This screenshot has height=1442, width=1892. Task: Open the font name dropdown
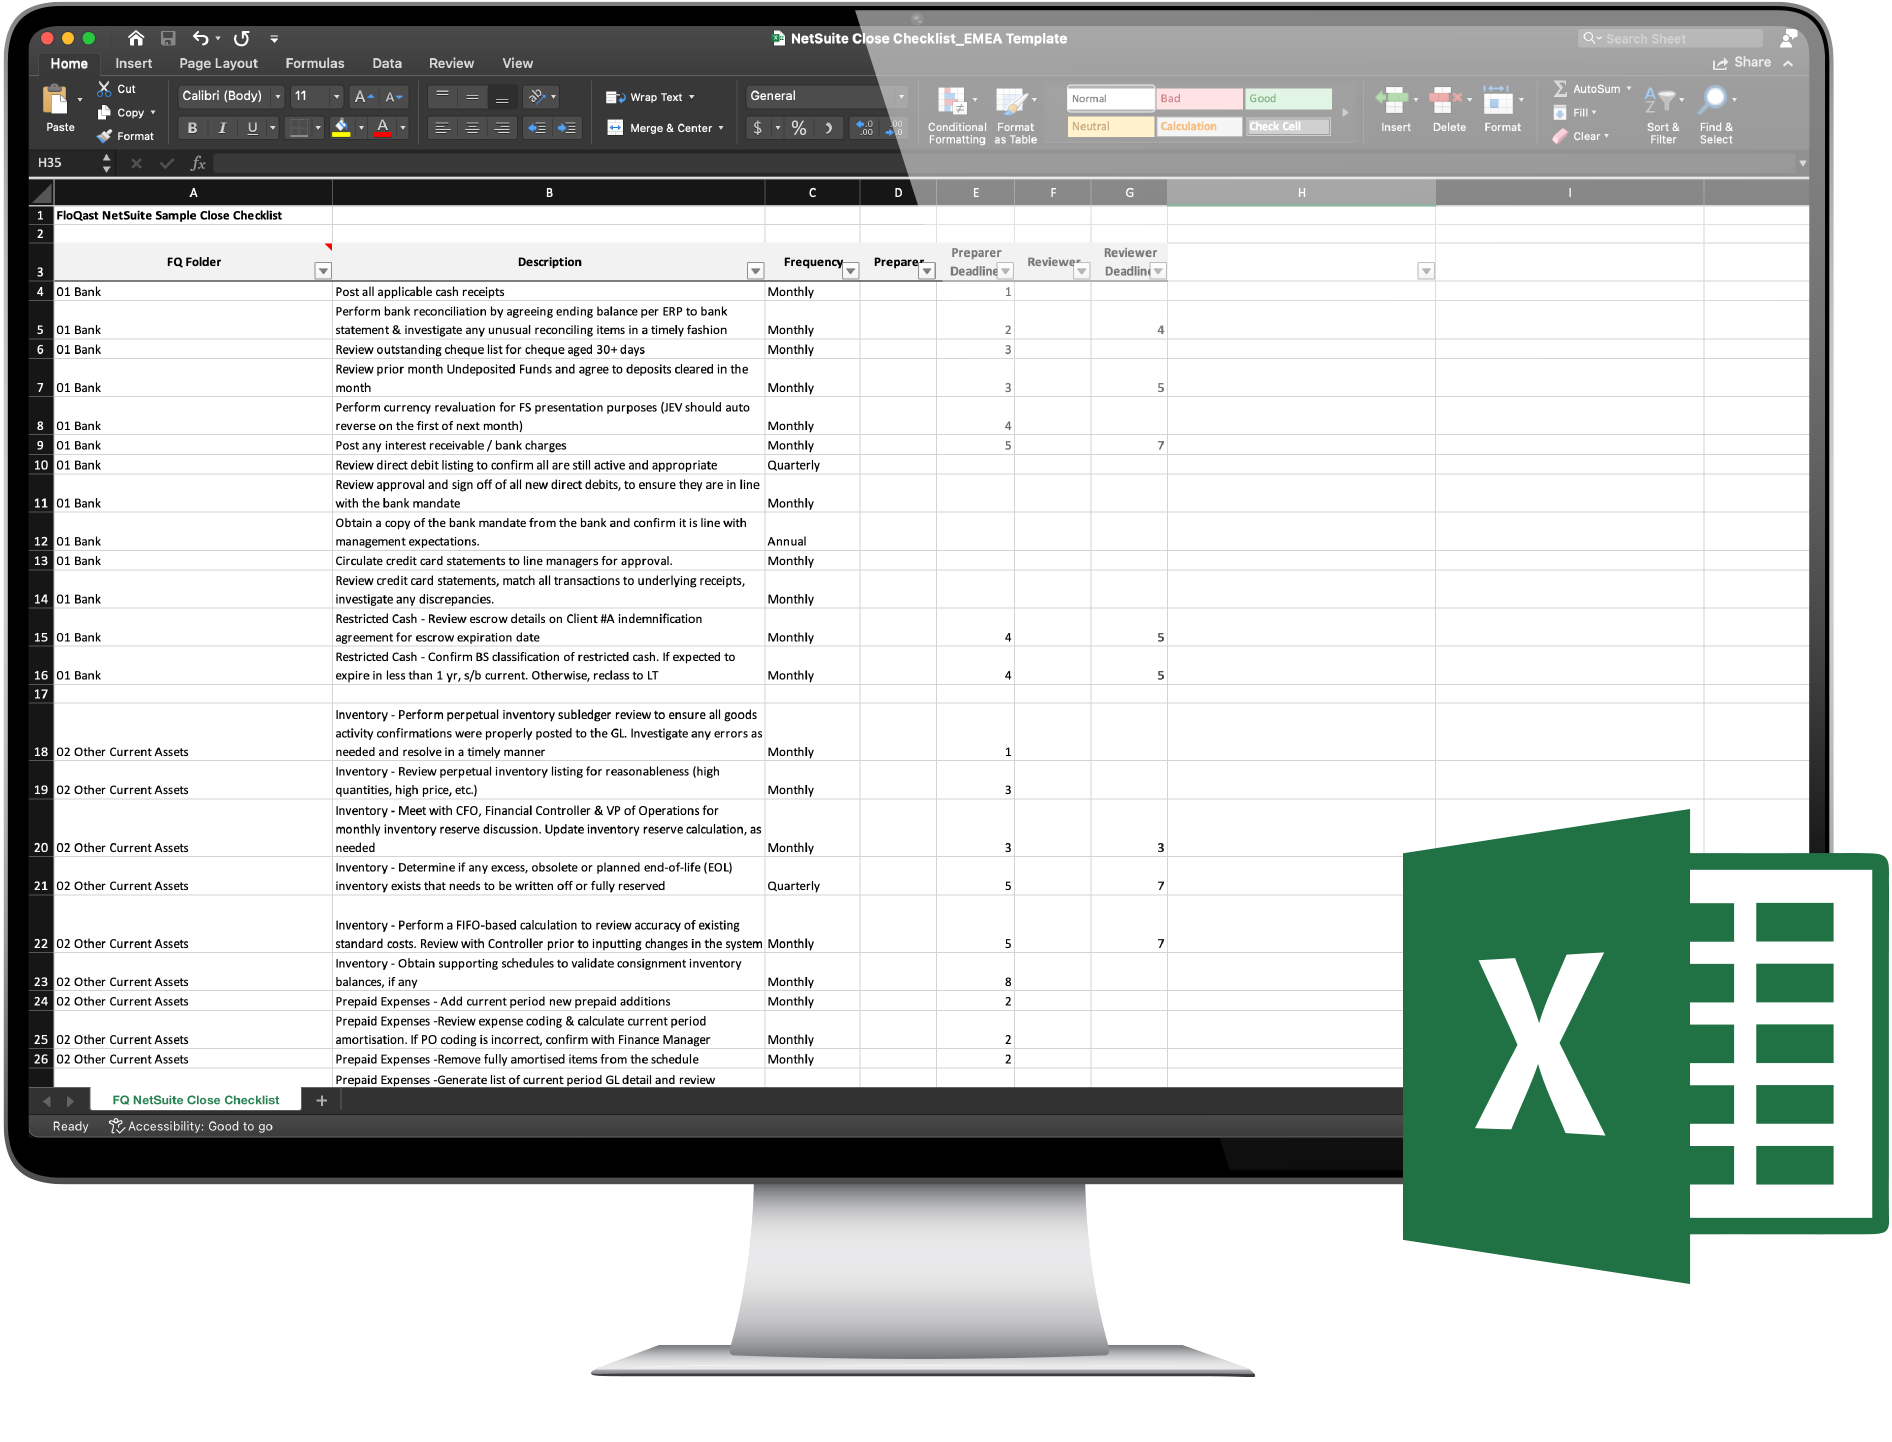278,96
